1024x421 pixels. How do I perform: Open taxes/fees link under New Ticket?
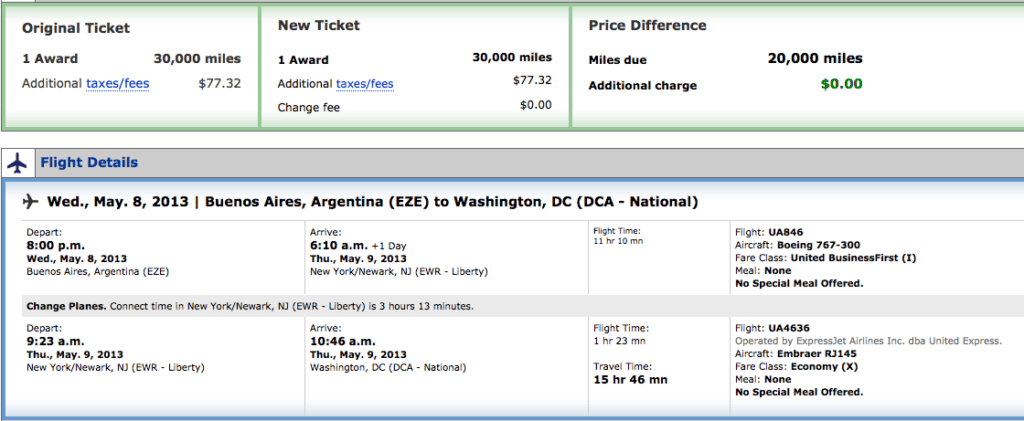[x=364, y=84]
